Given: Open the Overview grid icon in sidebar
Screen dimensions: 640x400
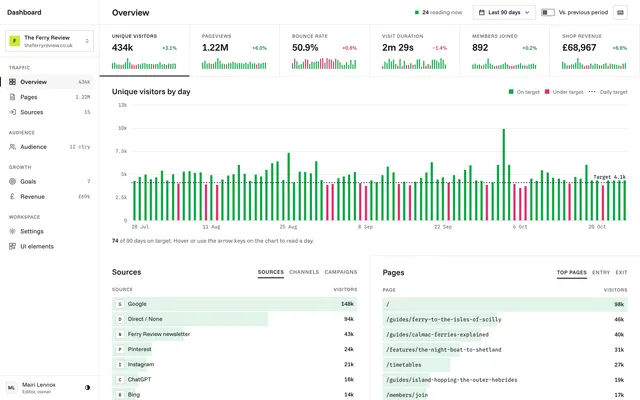Looking at the screenshot, I should [x=12, y=82].
